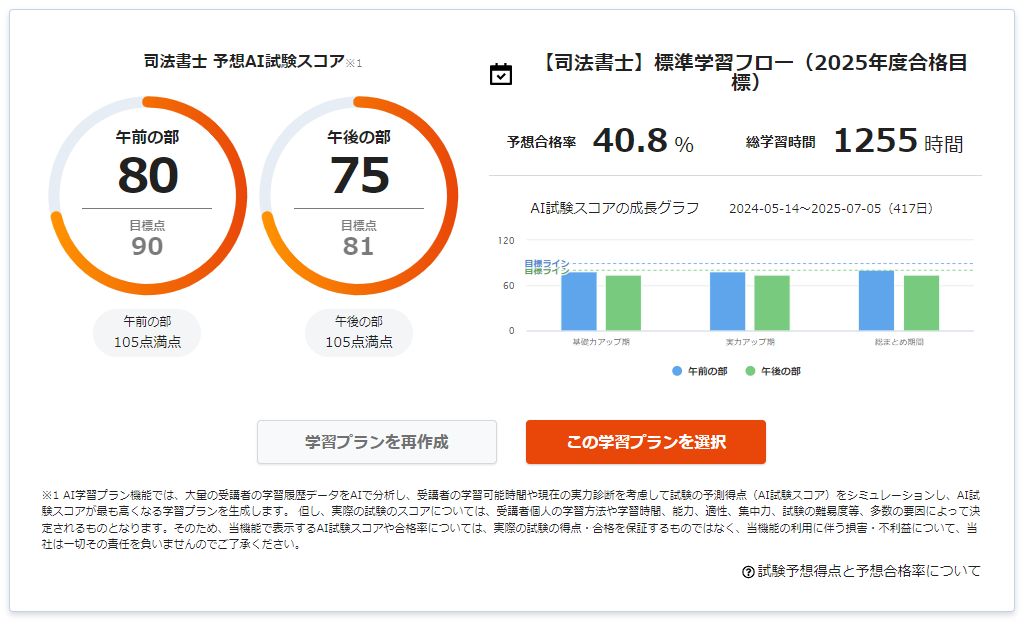The width and height of the screenshot is (1025, 621).
Task: Select この学習プランを選択 button
Action: pos(646,442)
